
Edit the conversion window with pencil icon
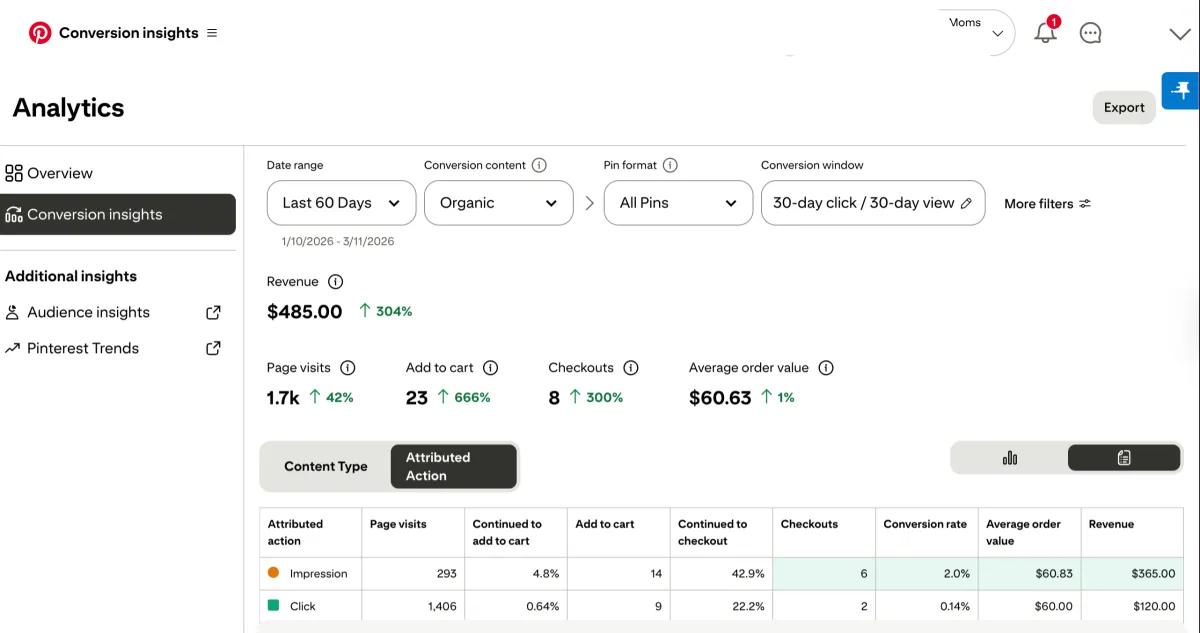click(x=966, y=203)
